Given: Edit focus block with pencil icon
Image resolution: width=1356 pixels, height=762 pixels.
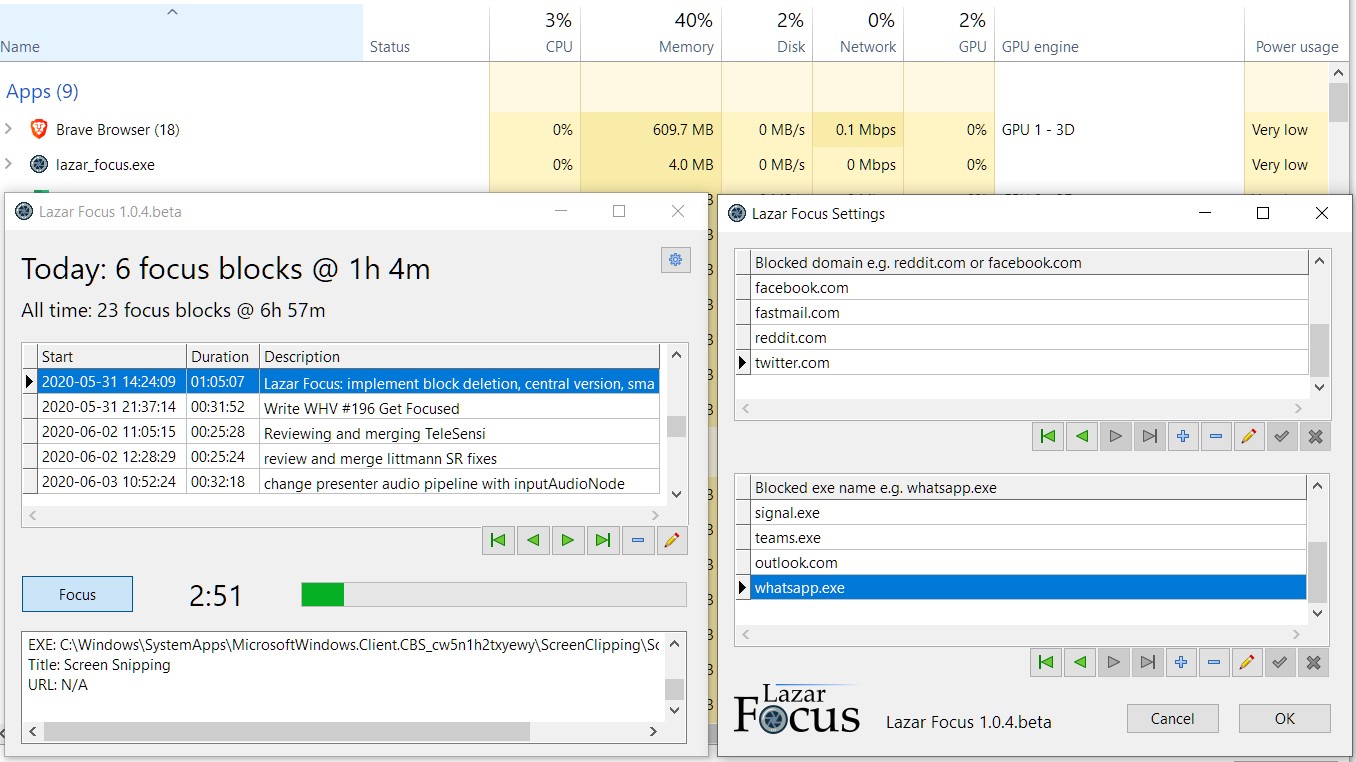Looking at the screenshot, I should pos(672,540).
